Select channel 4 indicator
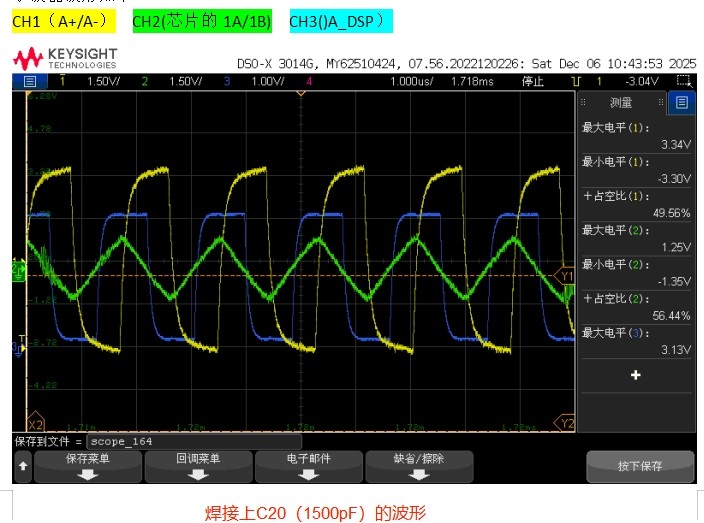704x523 pixels. [x=309, y=82]
